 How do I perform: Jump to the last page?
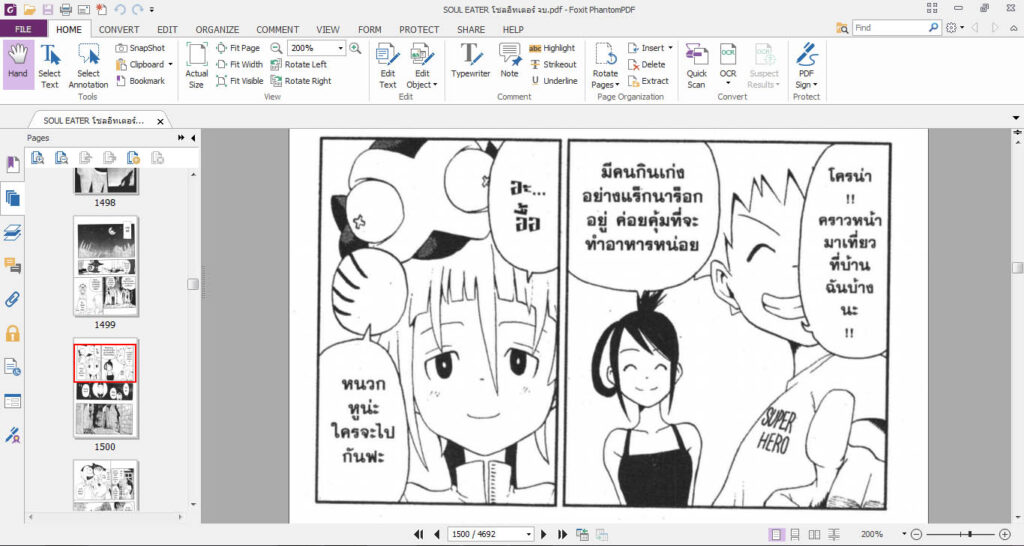(562, 534)
